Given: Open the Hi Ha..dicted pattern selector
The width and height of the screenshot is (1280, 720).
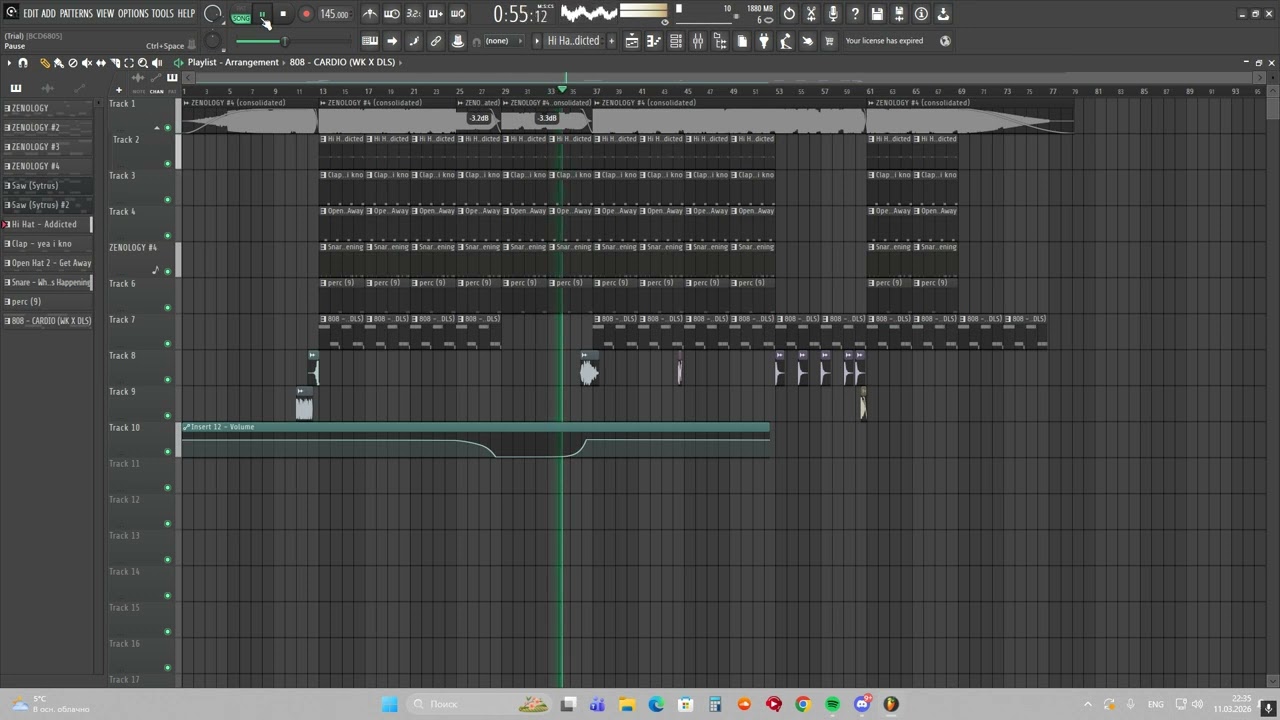Looking at the screenshot, I should 573,41.
